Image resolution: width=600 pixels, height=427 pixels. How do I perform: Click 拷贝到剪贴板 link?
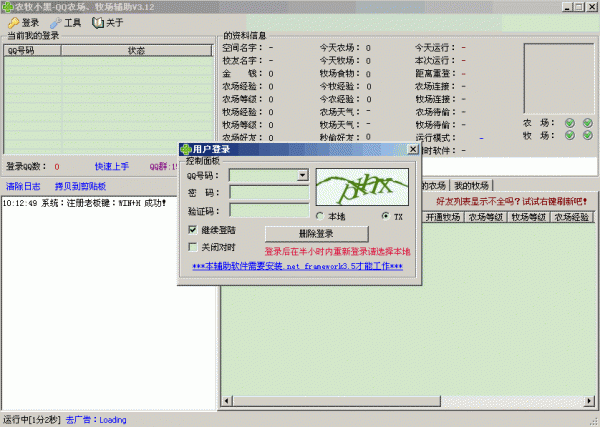tap(80, 187)
